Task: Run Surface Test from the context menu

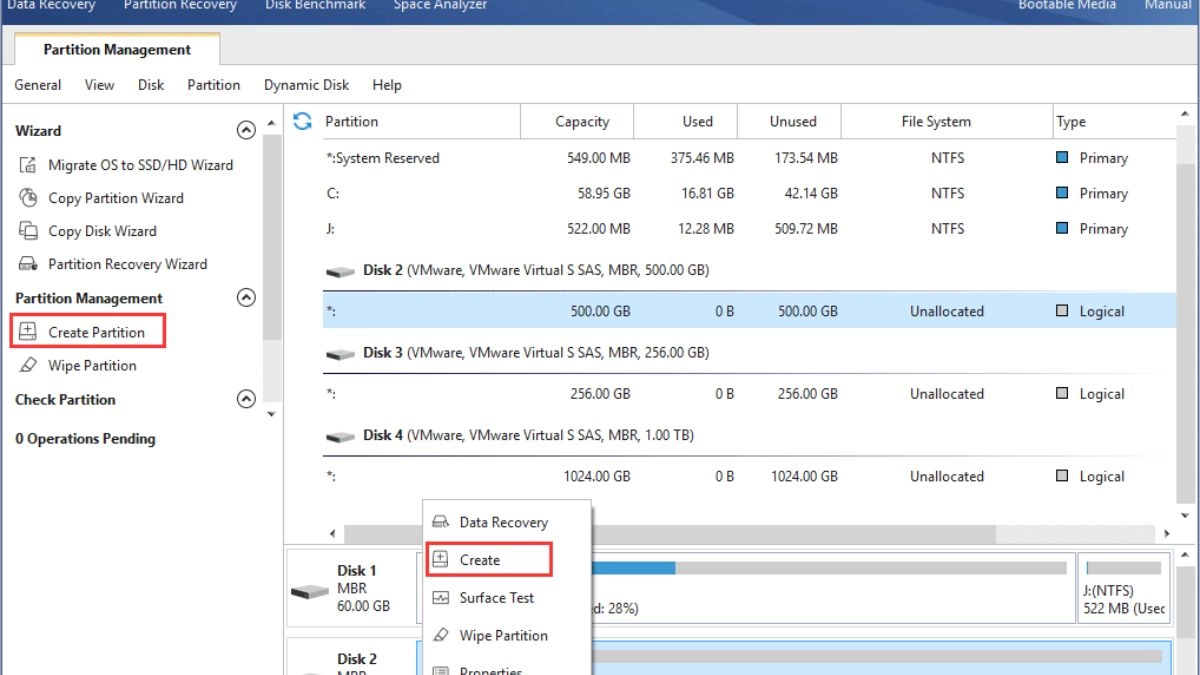Action: (x=483, y=597)
